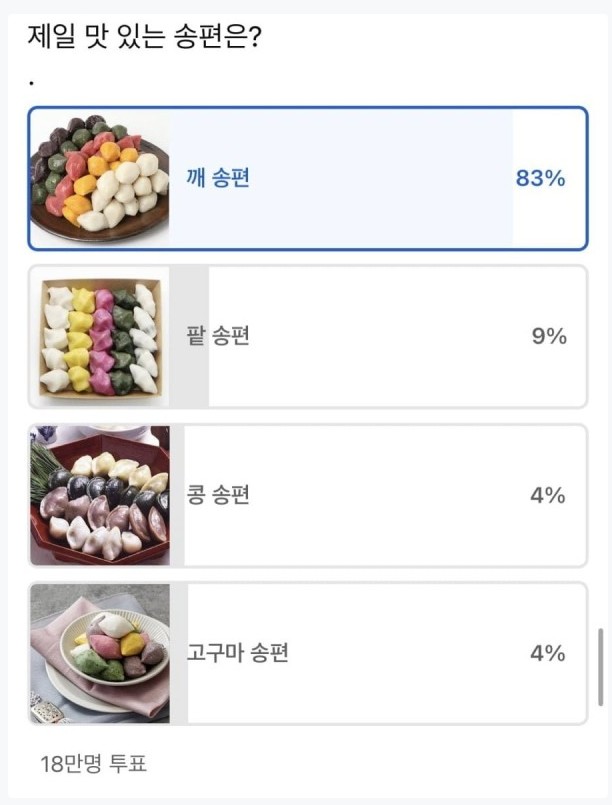The width and height of the screenshot is (612, 805).
Task: Click the 콩 송편 photo thumbnail
Action: tap(100, 496)
